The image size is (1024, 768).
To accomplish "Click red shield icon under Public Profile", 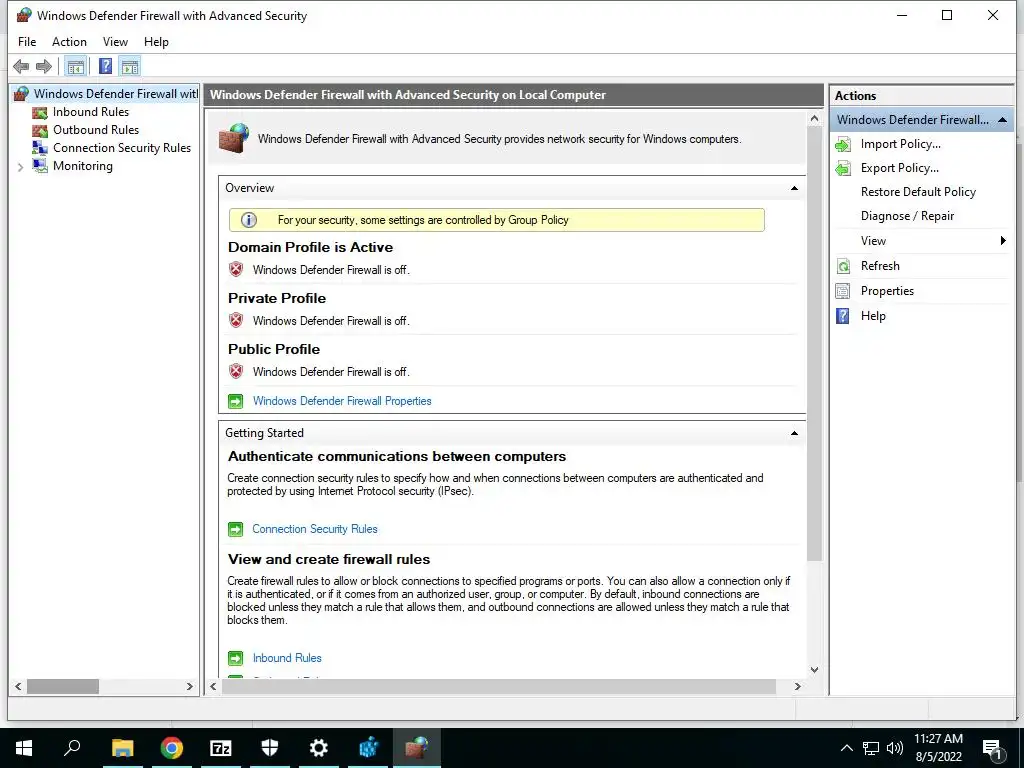I will 236,371.
